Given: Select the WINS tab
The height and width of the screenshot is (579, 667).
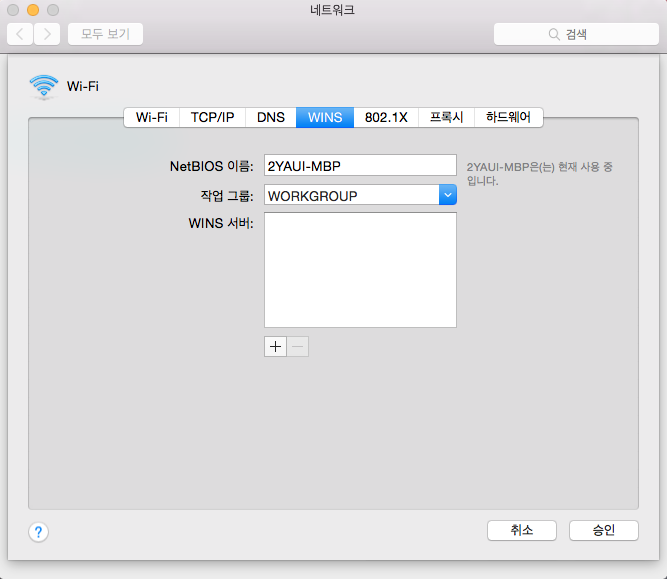Looking at the screenshot, I should [x=325, y=117].
